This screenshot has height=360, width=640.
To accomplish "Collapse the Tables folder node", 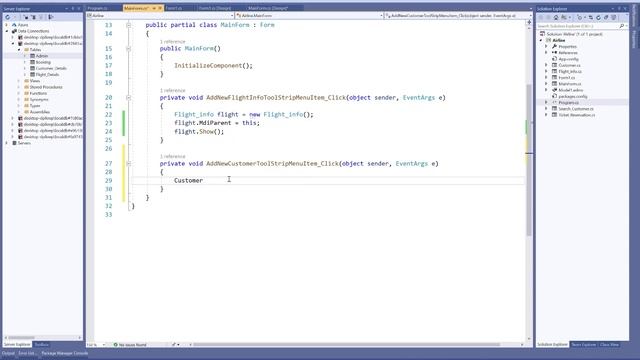I will (19, 50).
